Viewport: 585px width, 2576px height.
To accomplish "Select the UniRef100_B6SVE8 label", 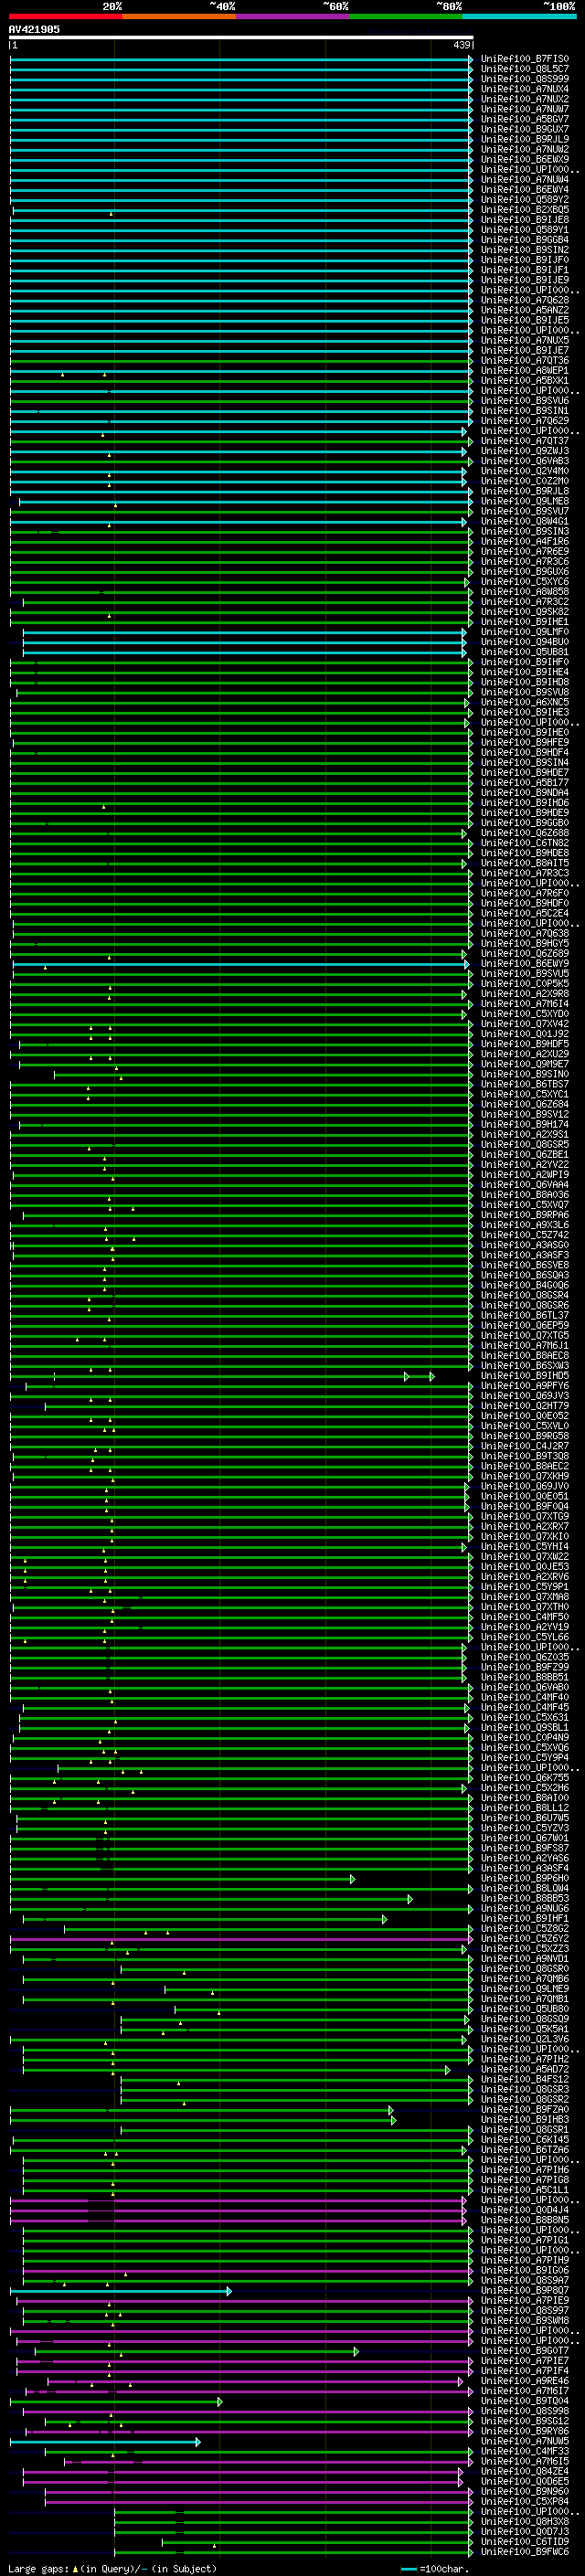I will point(524,1264).
